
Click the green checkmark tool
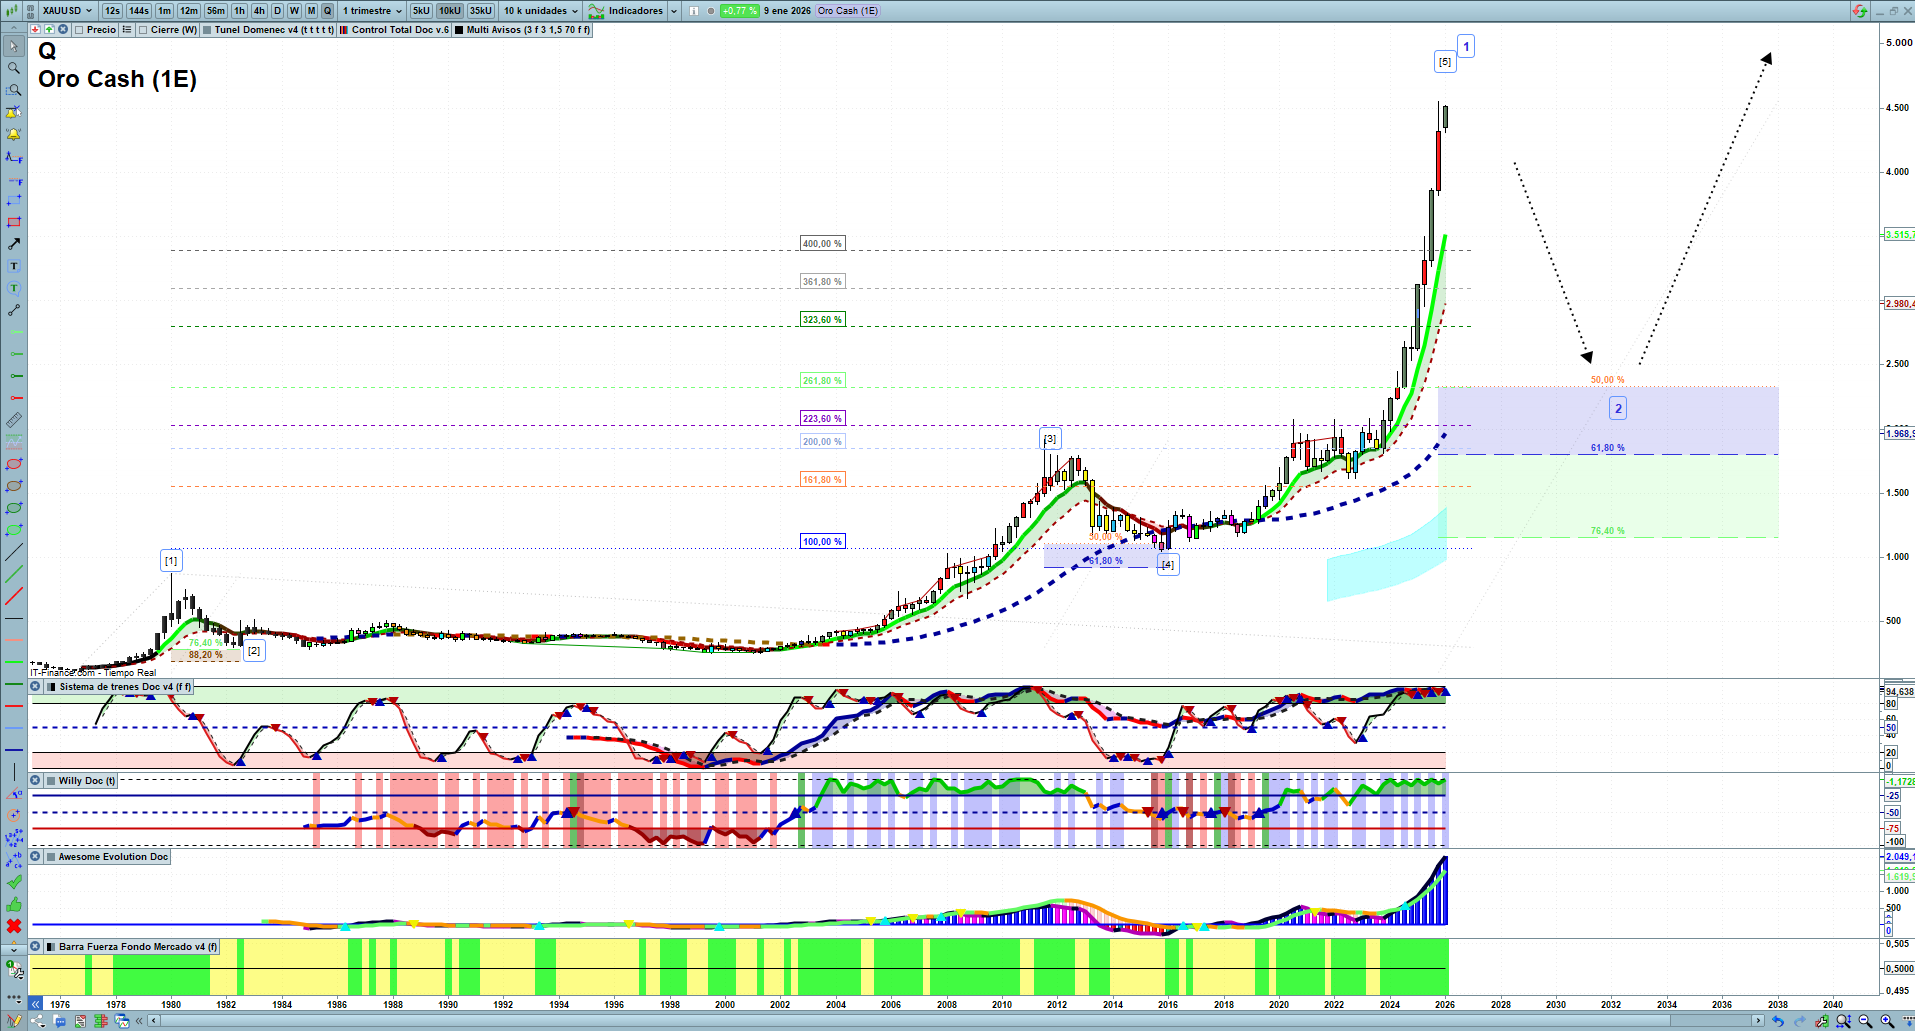[14, 882]
